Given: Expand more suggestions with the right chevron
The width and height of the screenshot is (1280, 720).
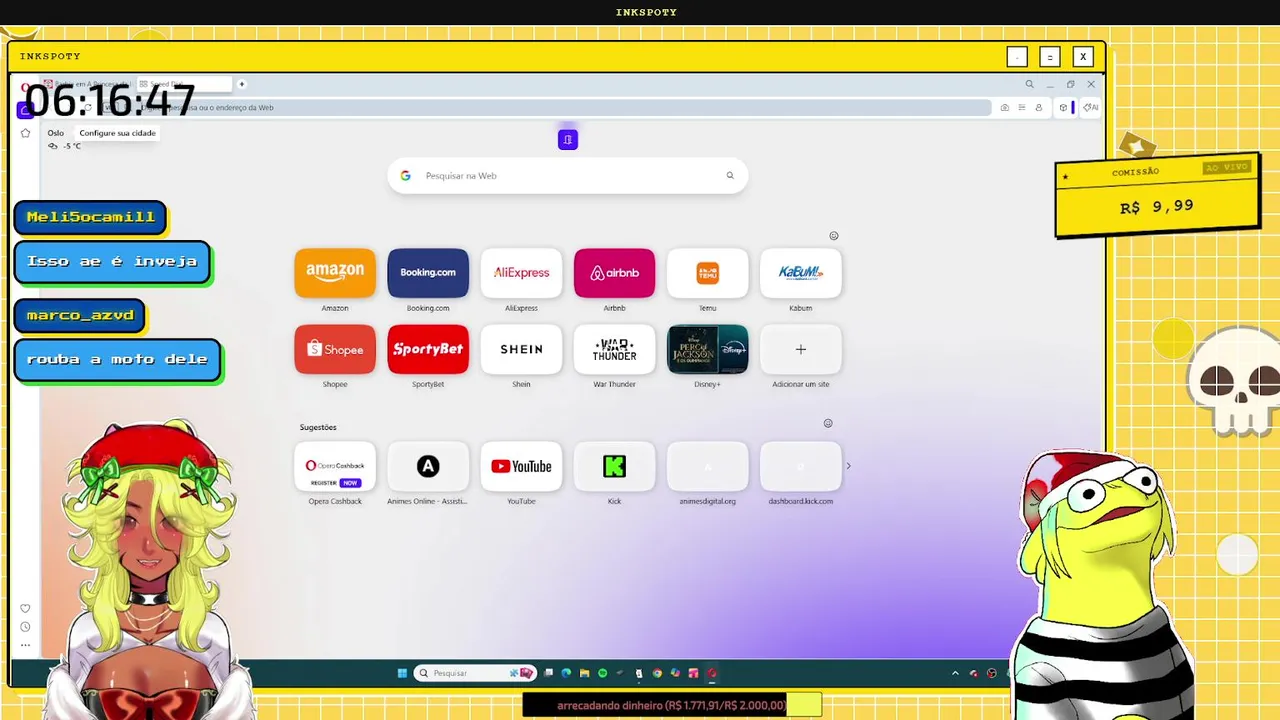Looking at the screenshot, I should [849, 466].
